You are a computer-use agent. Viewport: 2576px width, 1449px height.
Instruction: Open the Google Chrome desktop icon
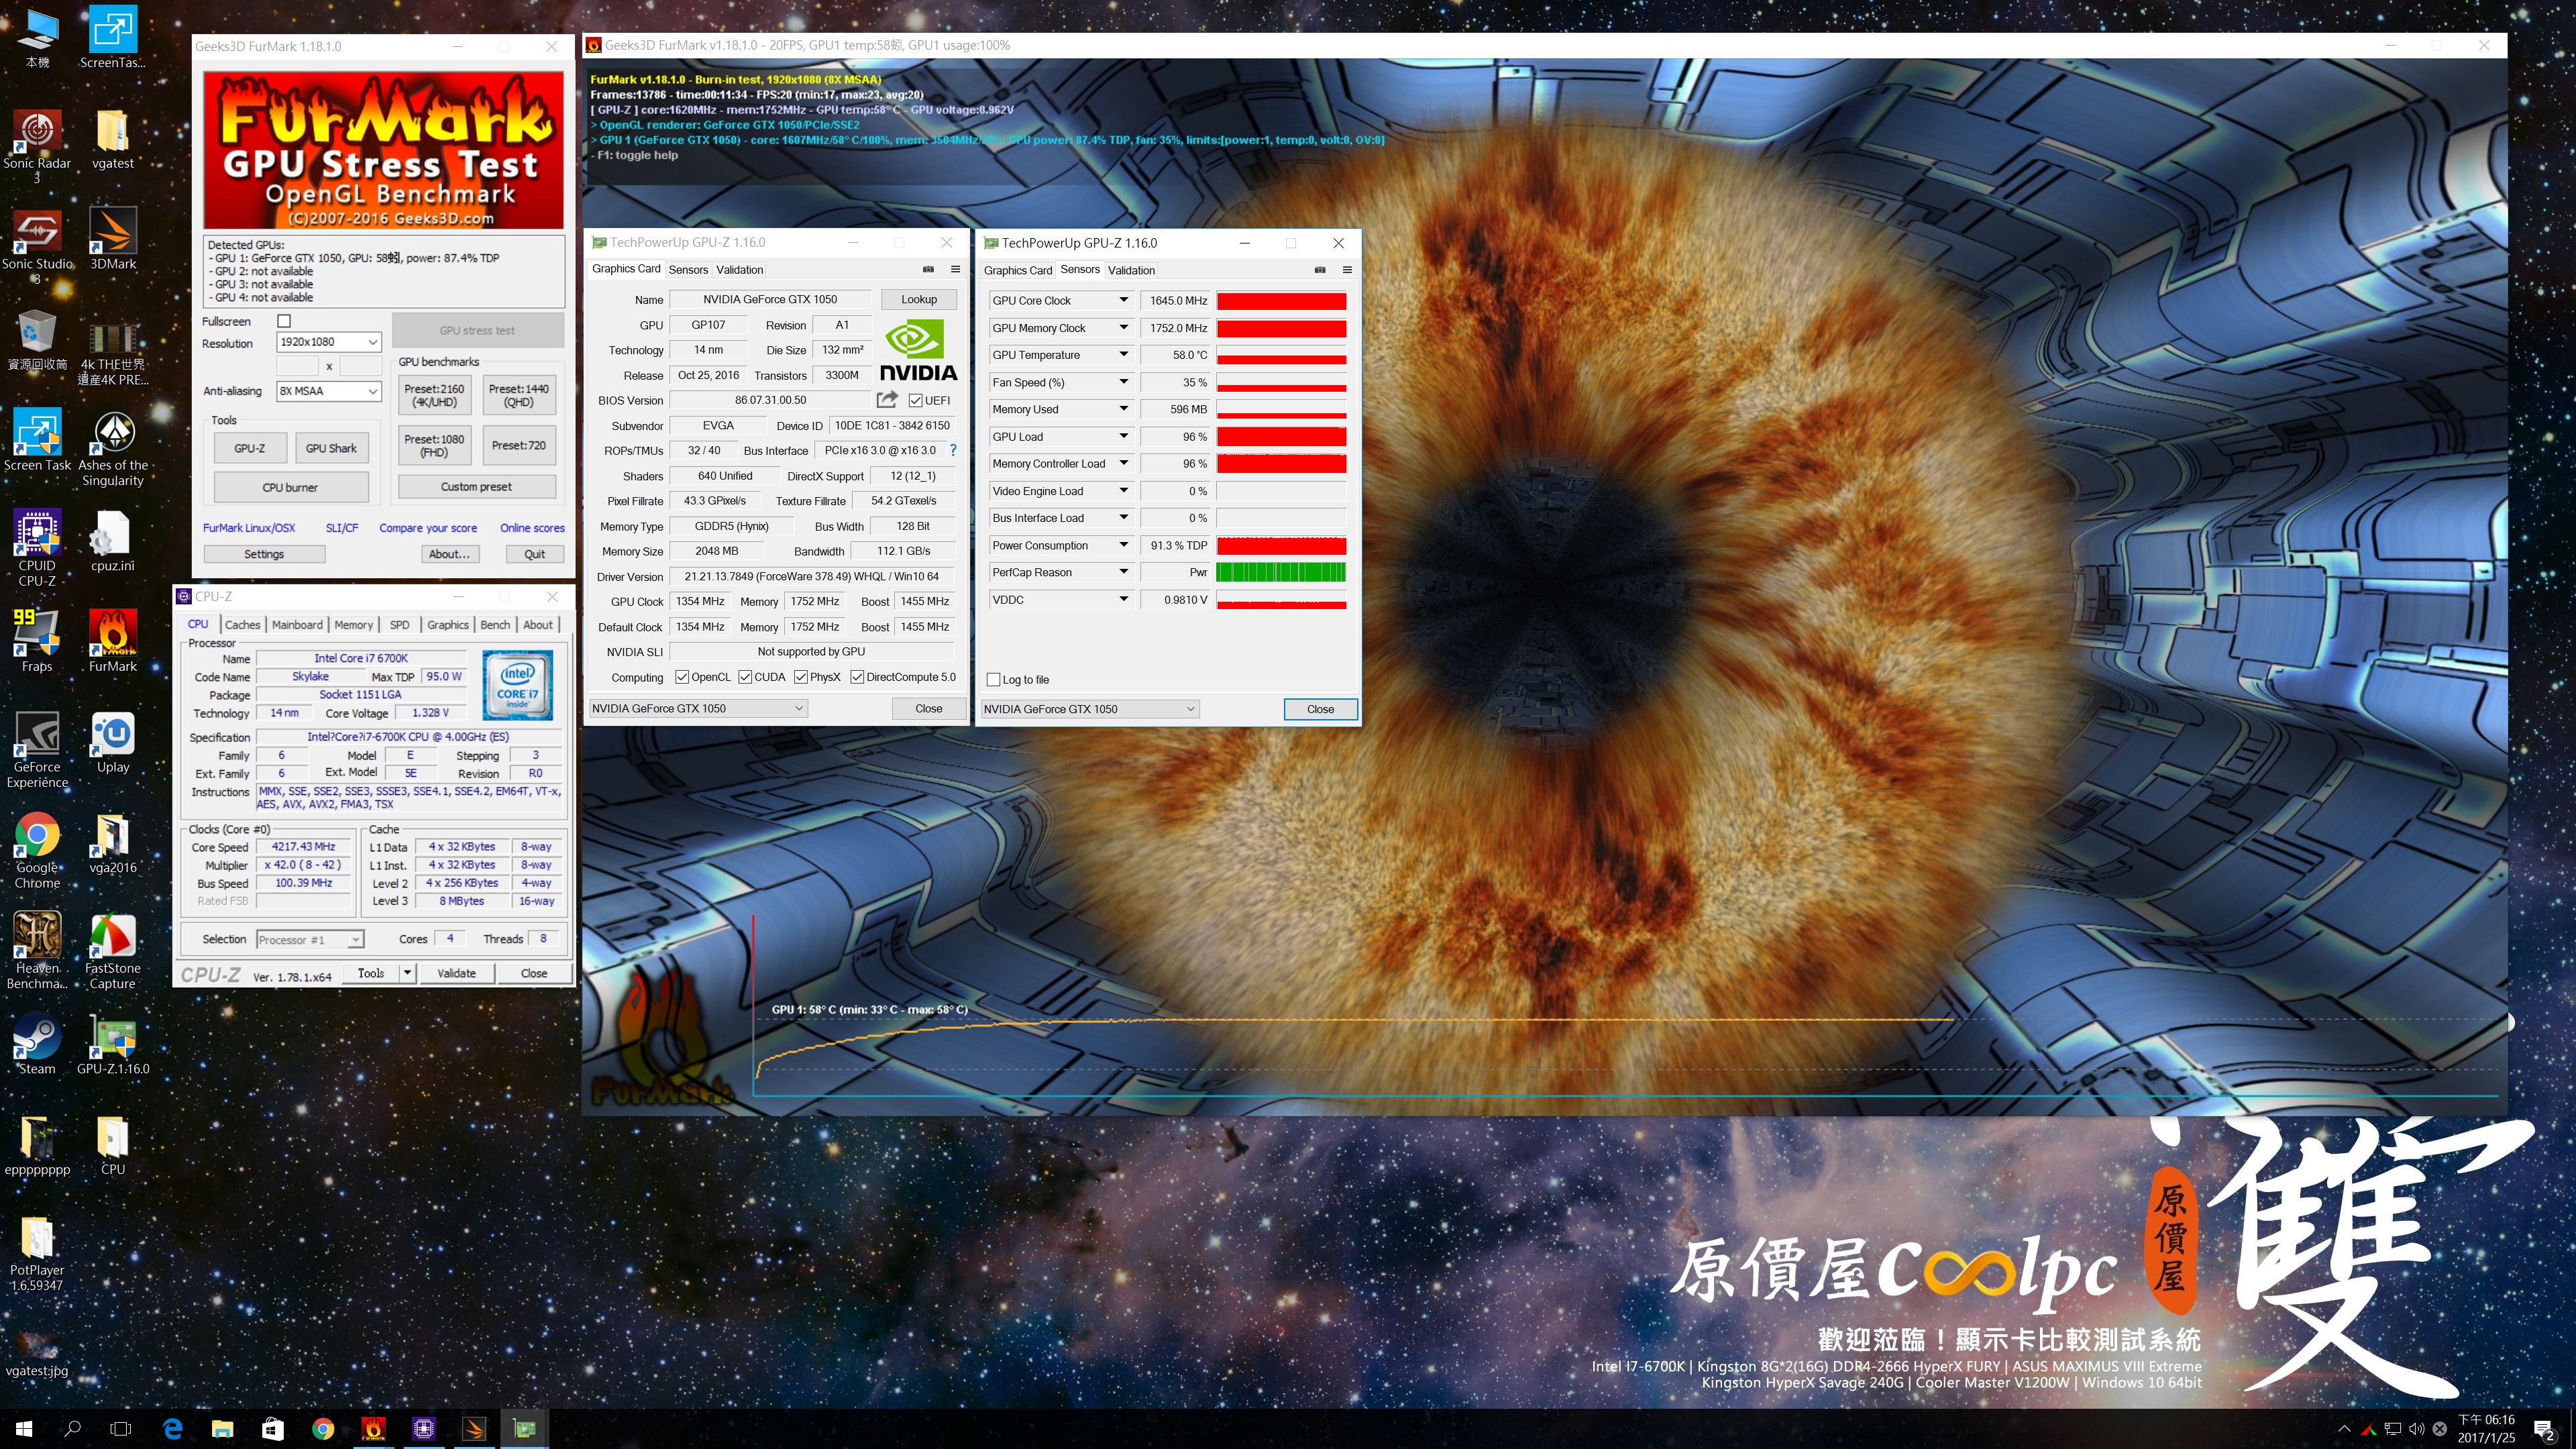tap(37, 850)
